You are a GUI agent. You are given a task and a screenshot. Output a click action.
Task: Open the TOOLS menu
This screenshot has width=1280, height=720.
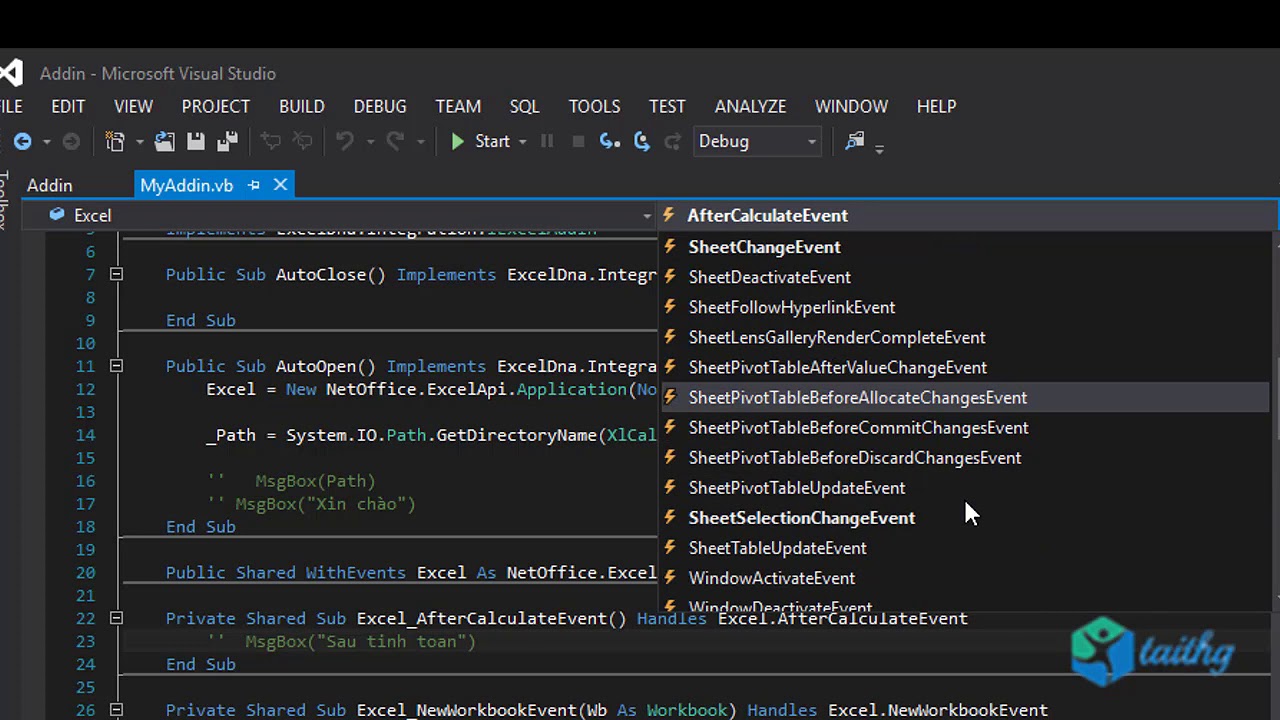(594, 106)
